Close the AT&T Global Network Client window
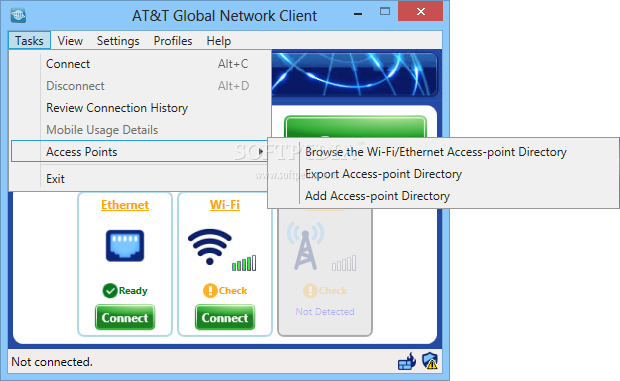The height and width of the screenshot is (381, 620). (421, 11)
